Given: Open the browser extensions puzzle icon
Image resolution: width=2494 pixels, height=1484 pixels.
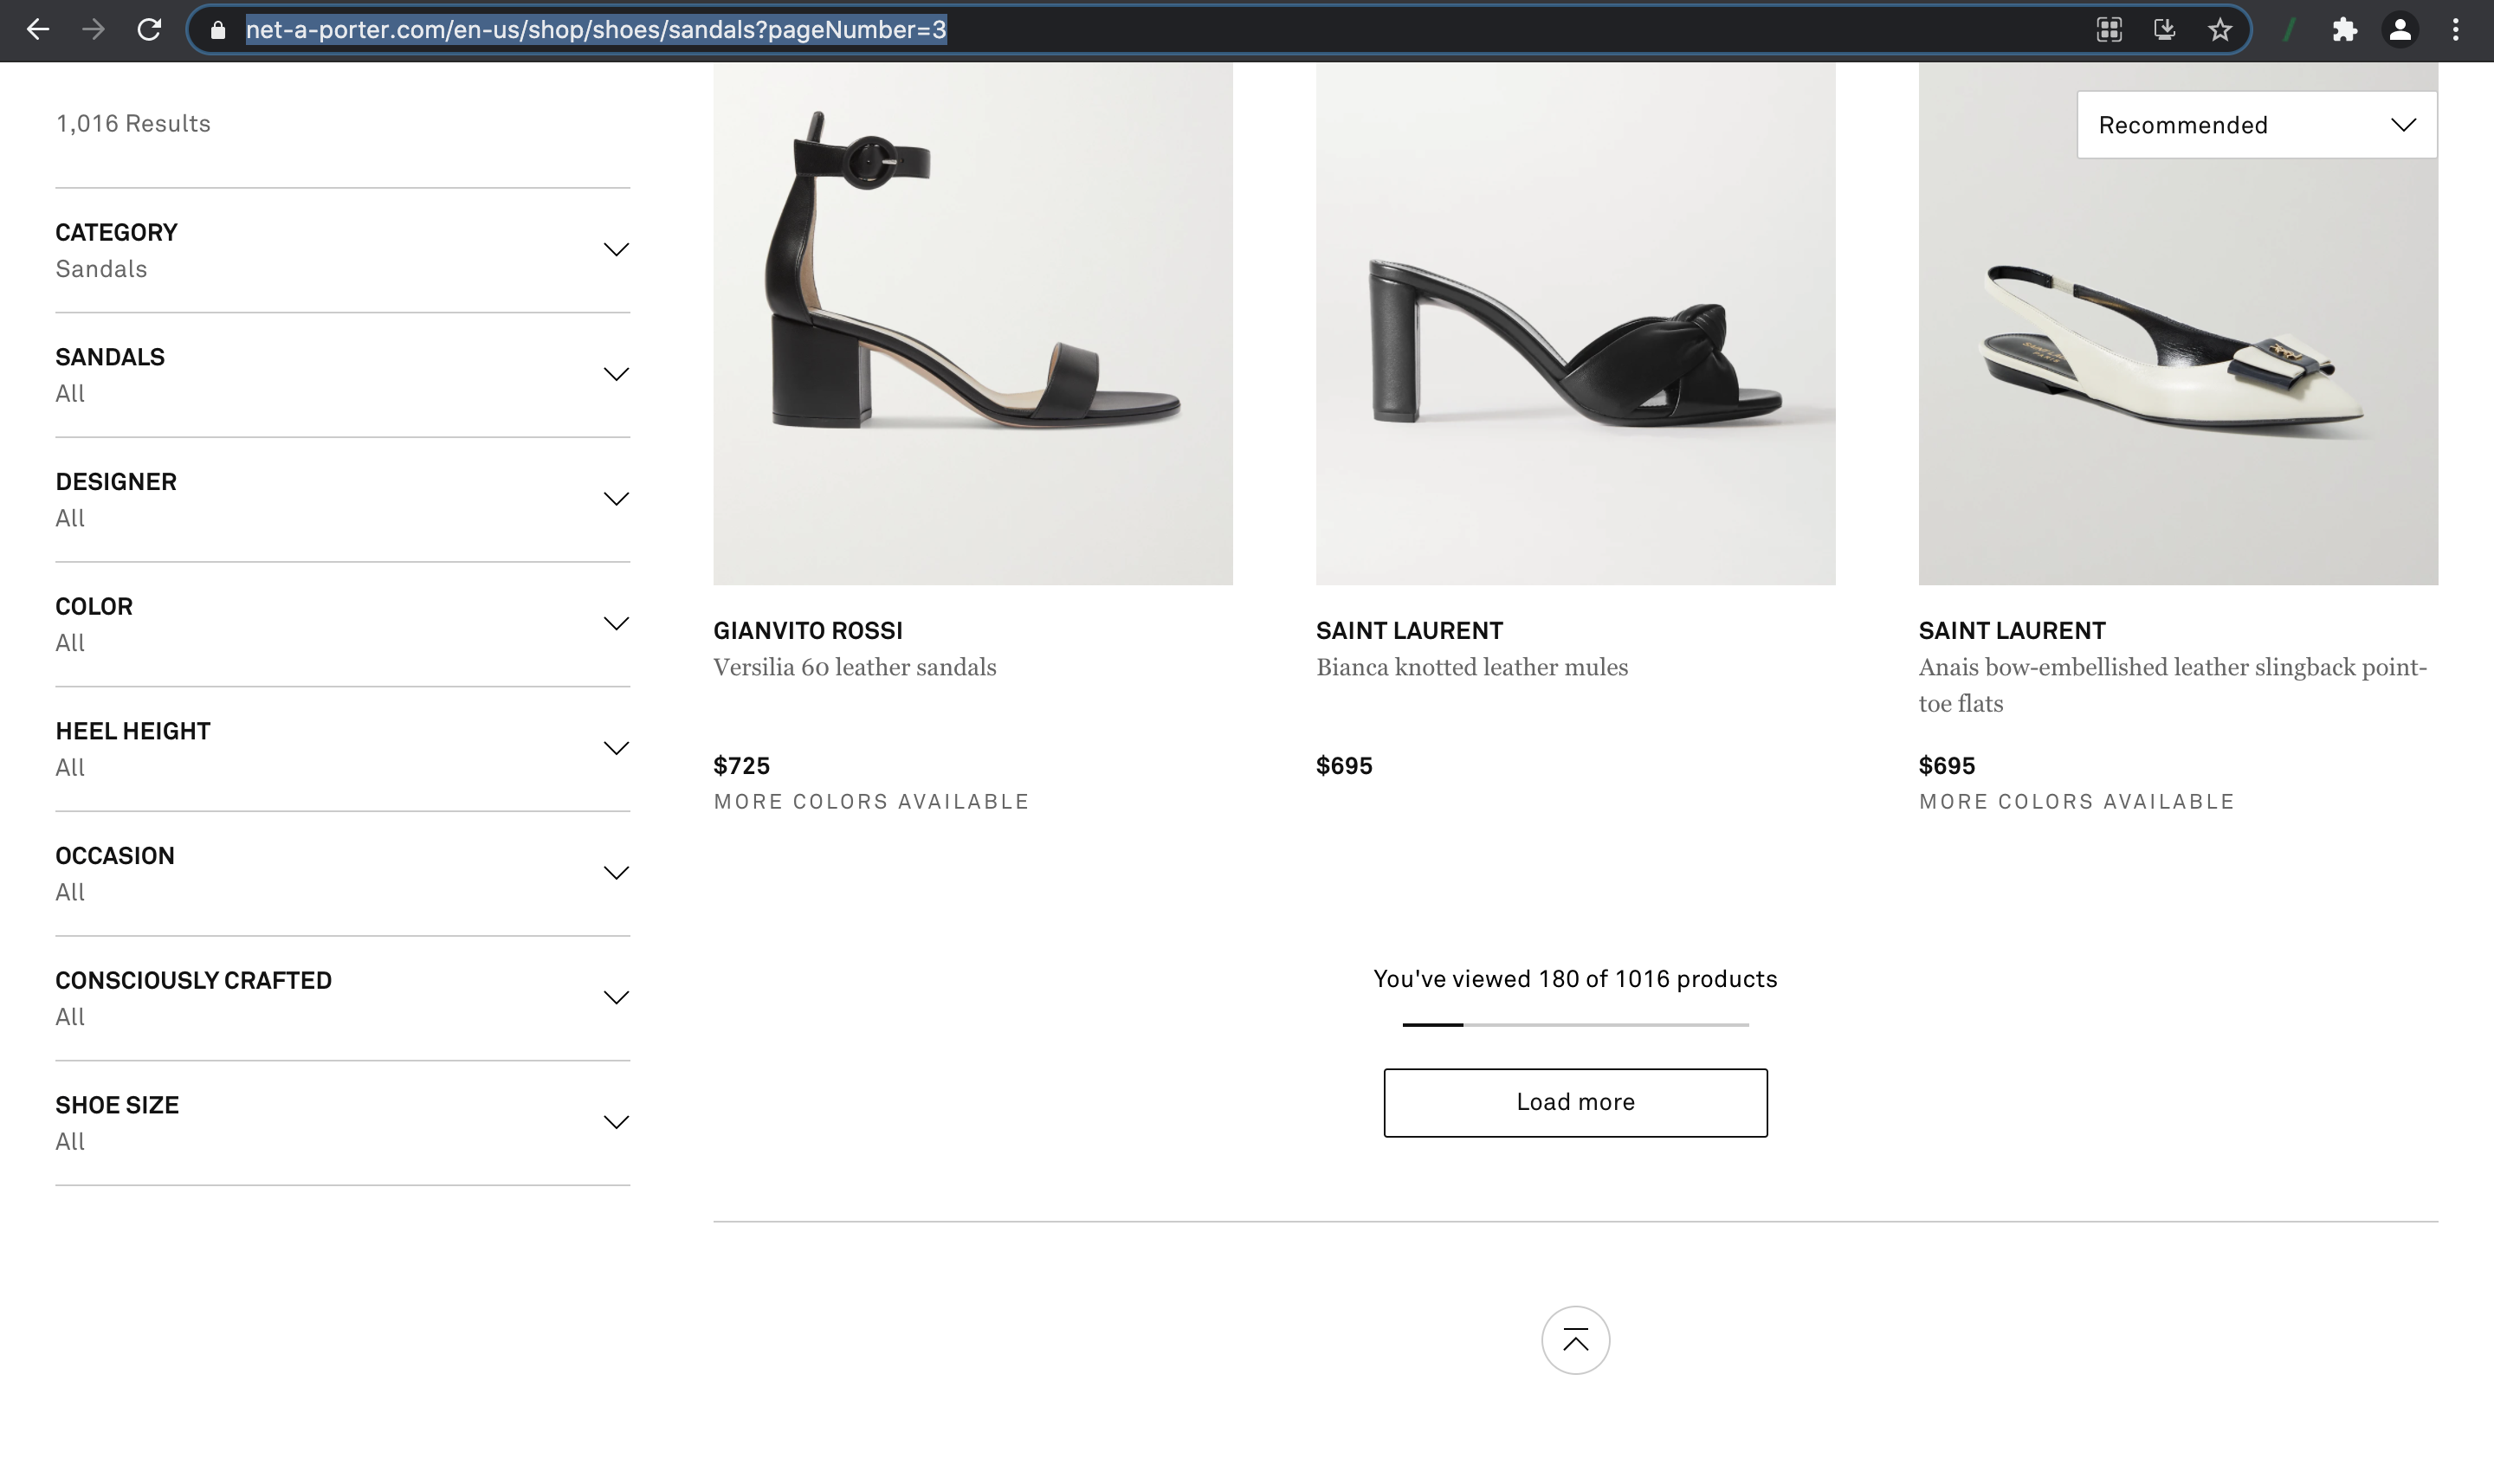Looking at the screenshot, I should [2344, 30].
